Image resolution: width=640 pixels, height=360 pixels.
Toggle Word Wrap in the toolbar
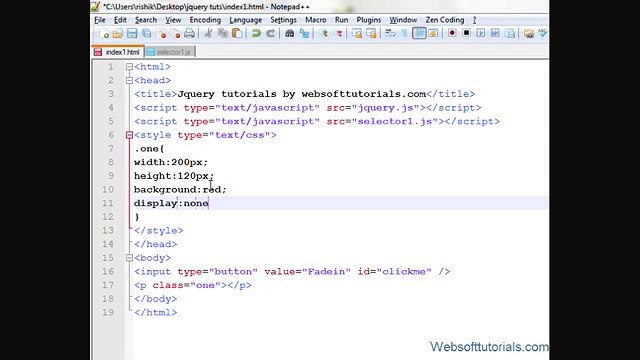pyautogui.click(x=390, y=33)
